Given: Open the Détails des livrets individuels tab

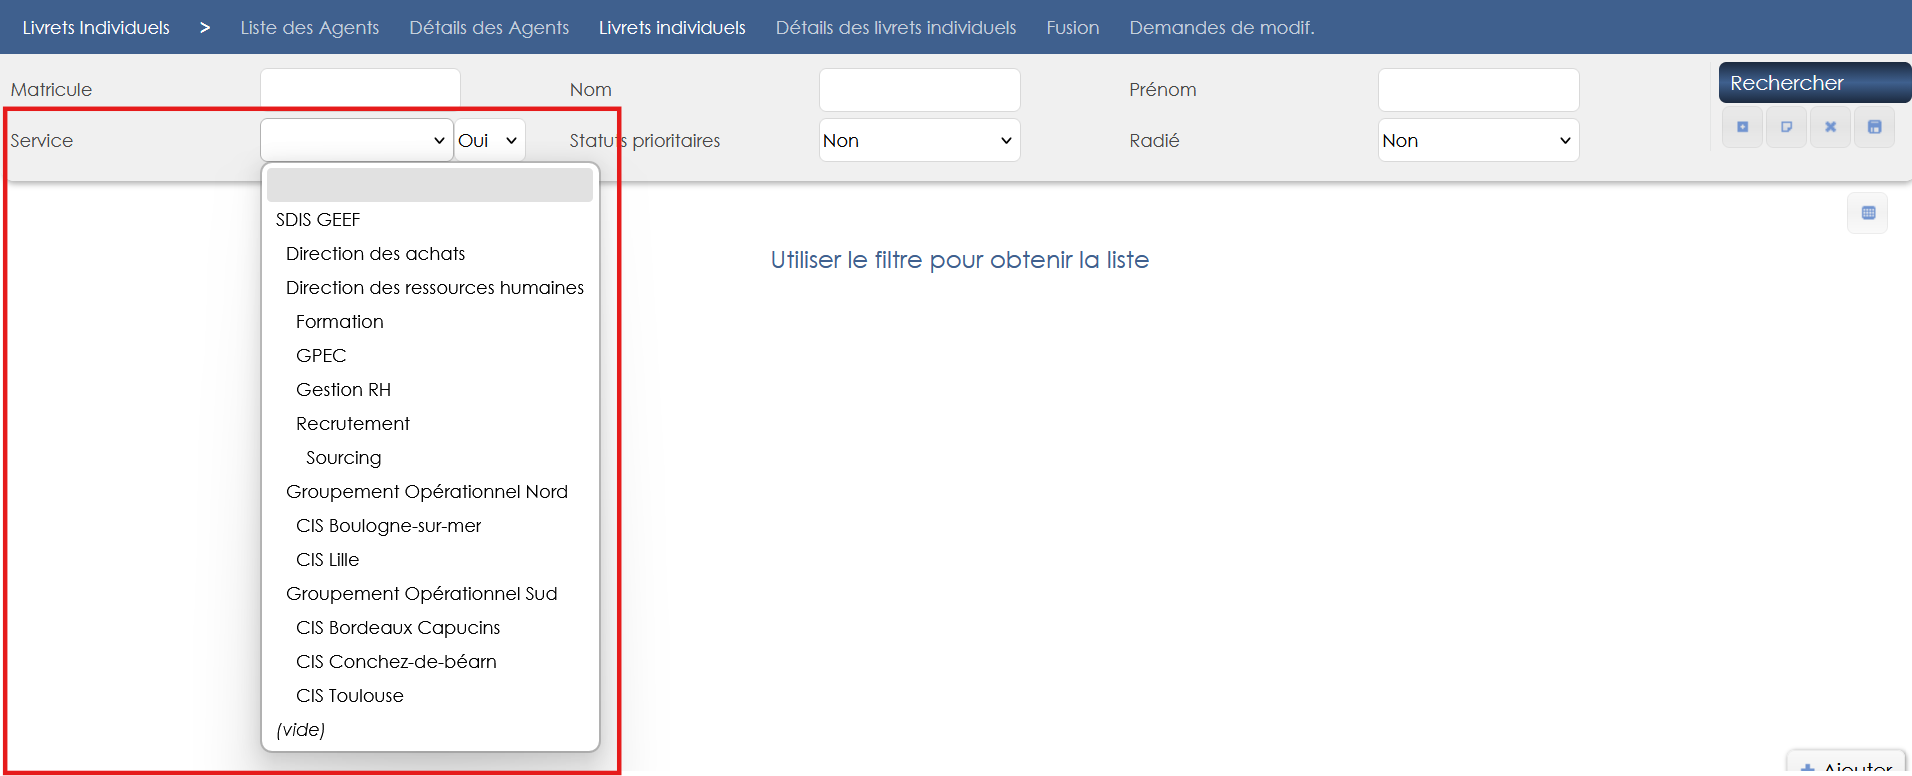Looking at the screenshot, I should click(x=895, y=28).
